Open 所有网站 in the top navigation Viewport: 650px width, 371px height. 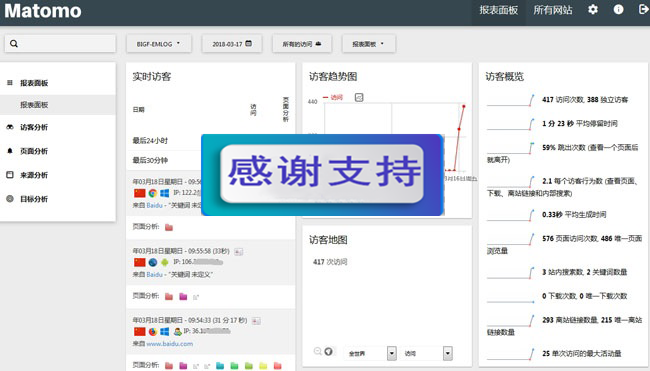pos(553,10)
